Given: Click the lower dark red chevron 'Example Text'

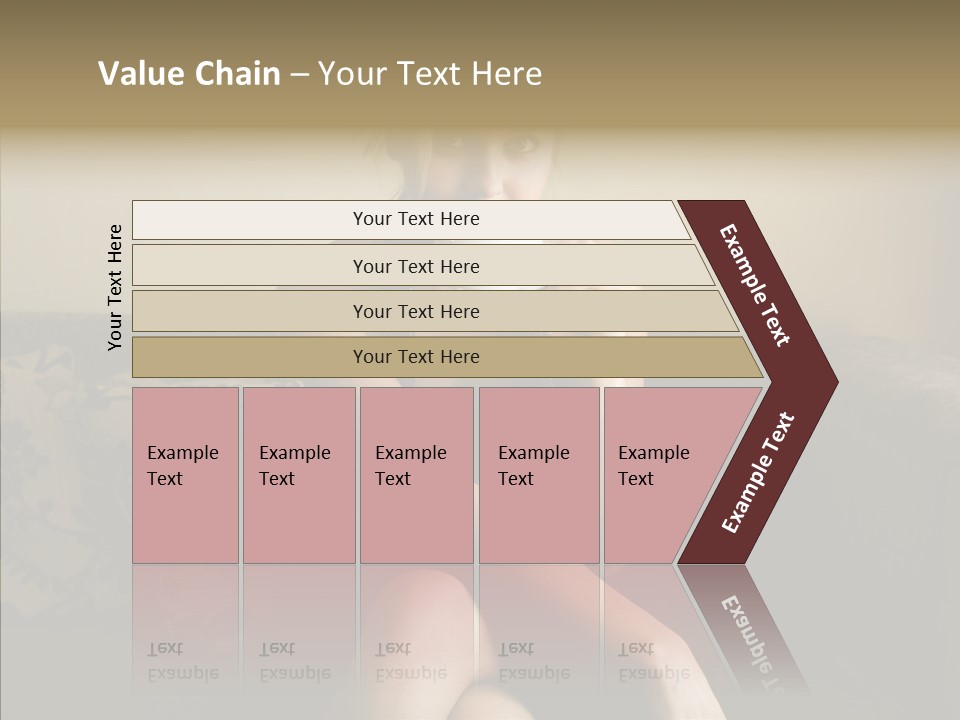Looking at the screenshot, I should (758, 473).
